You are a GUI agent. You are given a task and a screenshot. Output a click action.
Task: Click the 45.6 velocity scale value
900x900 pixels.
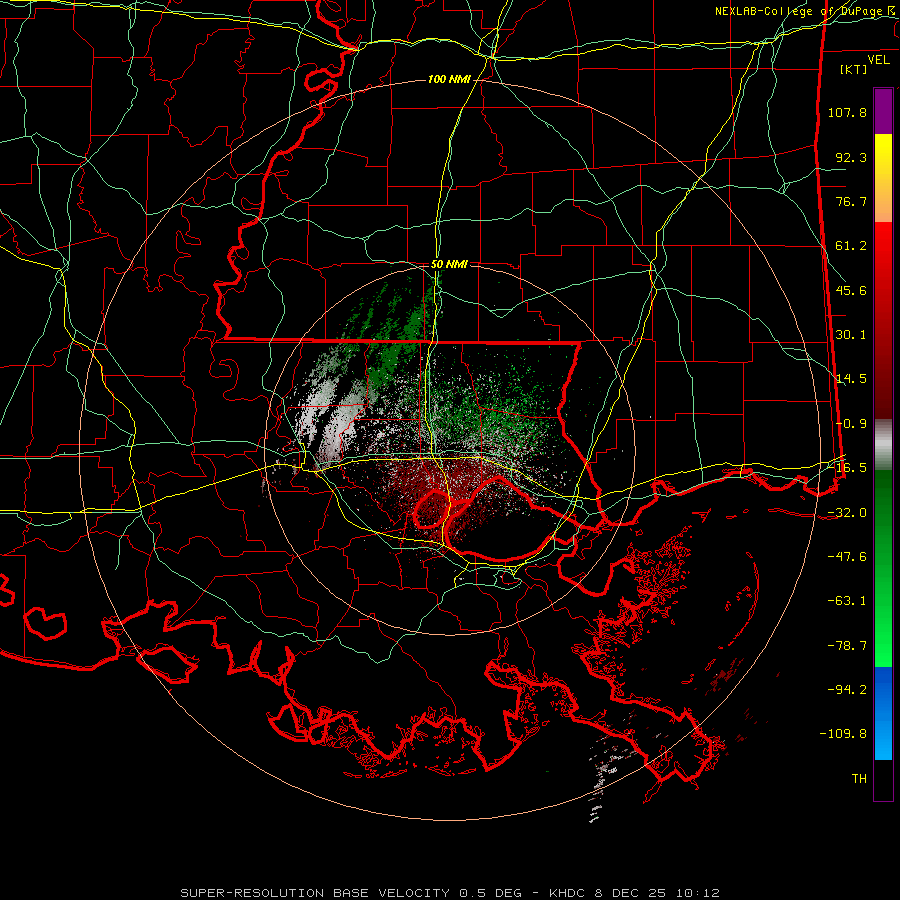point(851,290)
